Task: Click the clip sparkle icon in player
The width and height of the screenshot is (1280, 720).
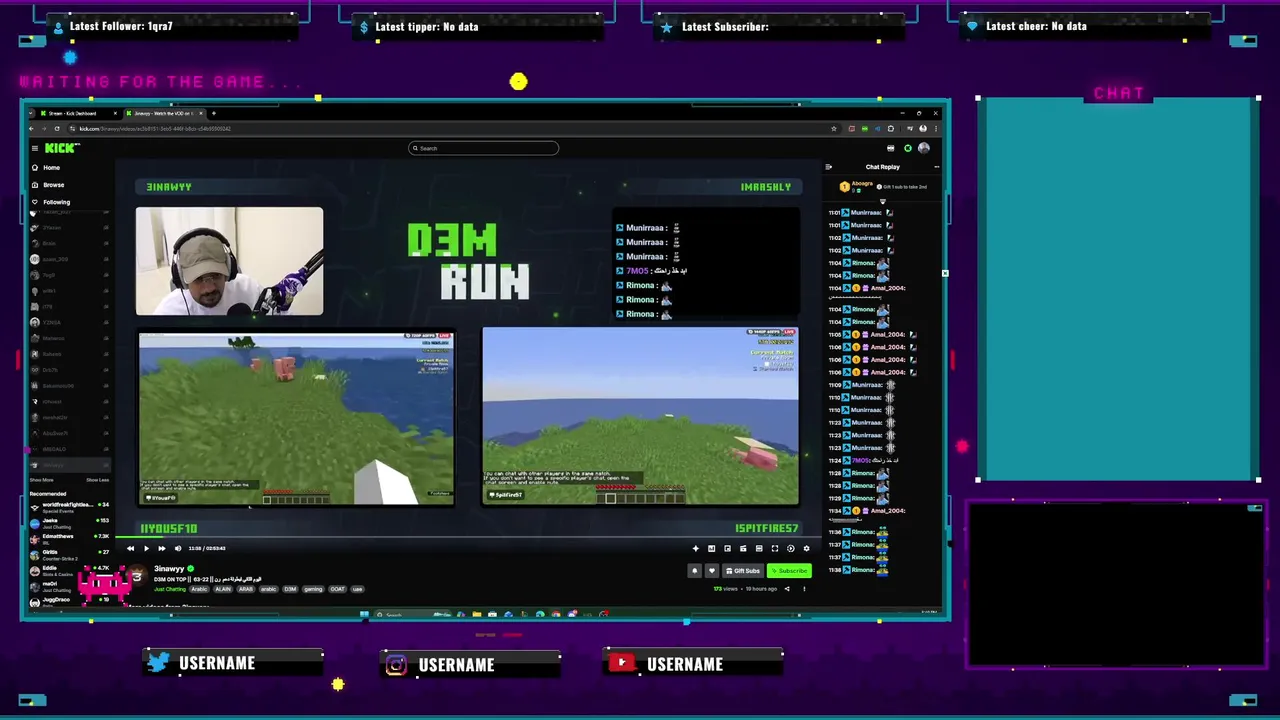Action: point(696,548)
